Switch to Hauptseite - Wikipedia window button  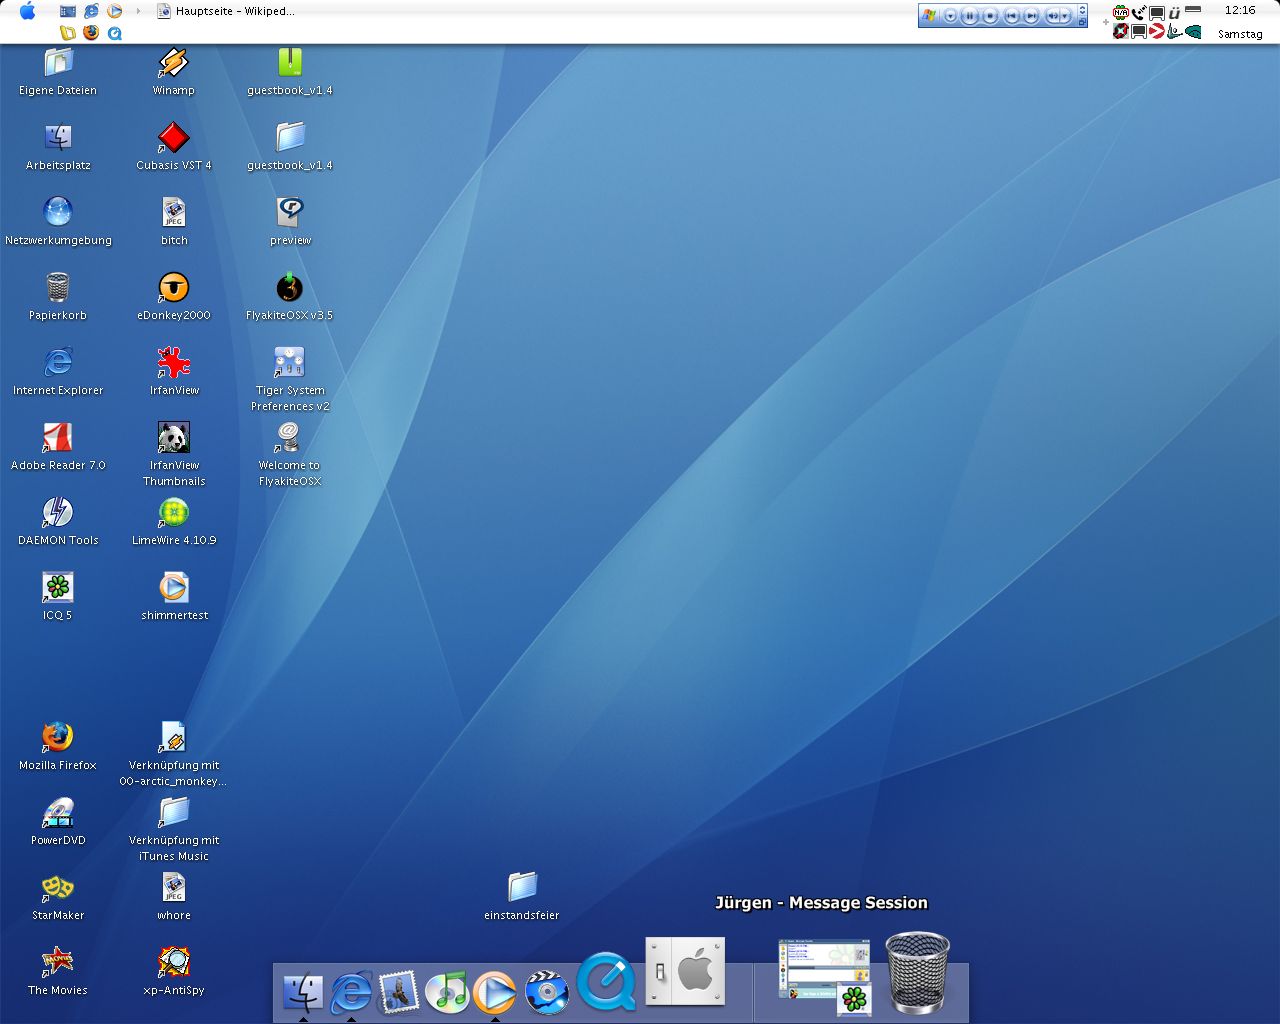point(226,12)
